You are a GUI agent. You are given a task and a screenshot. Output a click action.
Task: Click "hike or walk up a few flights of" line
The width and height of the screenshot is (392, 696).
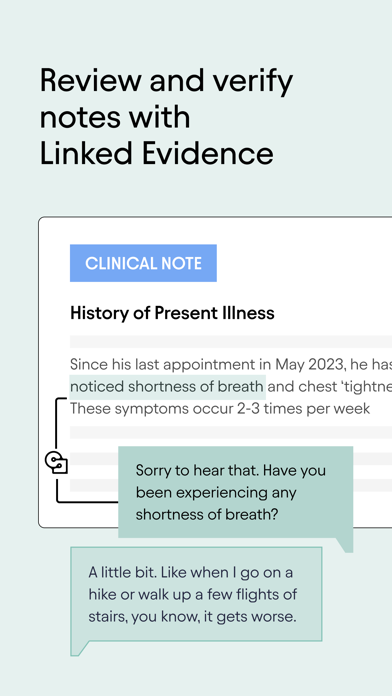193,594
